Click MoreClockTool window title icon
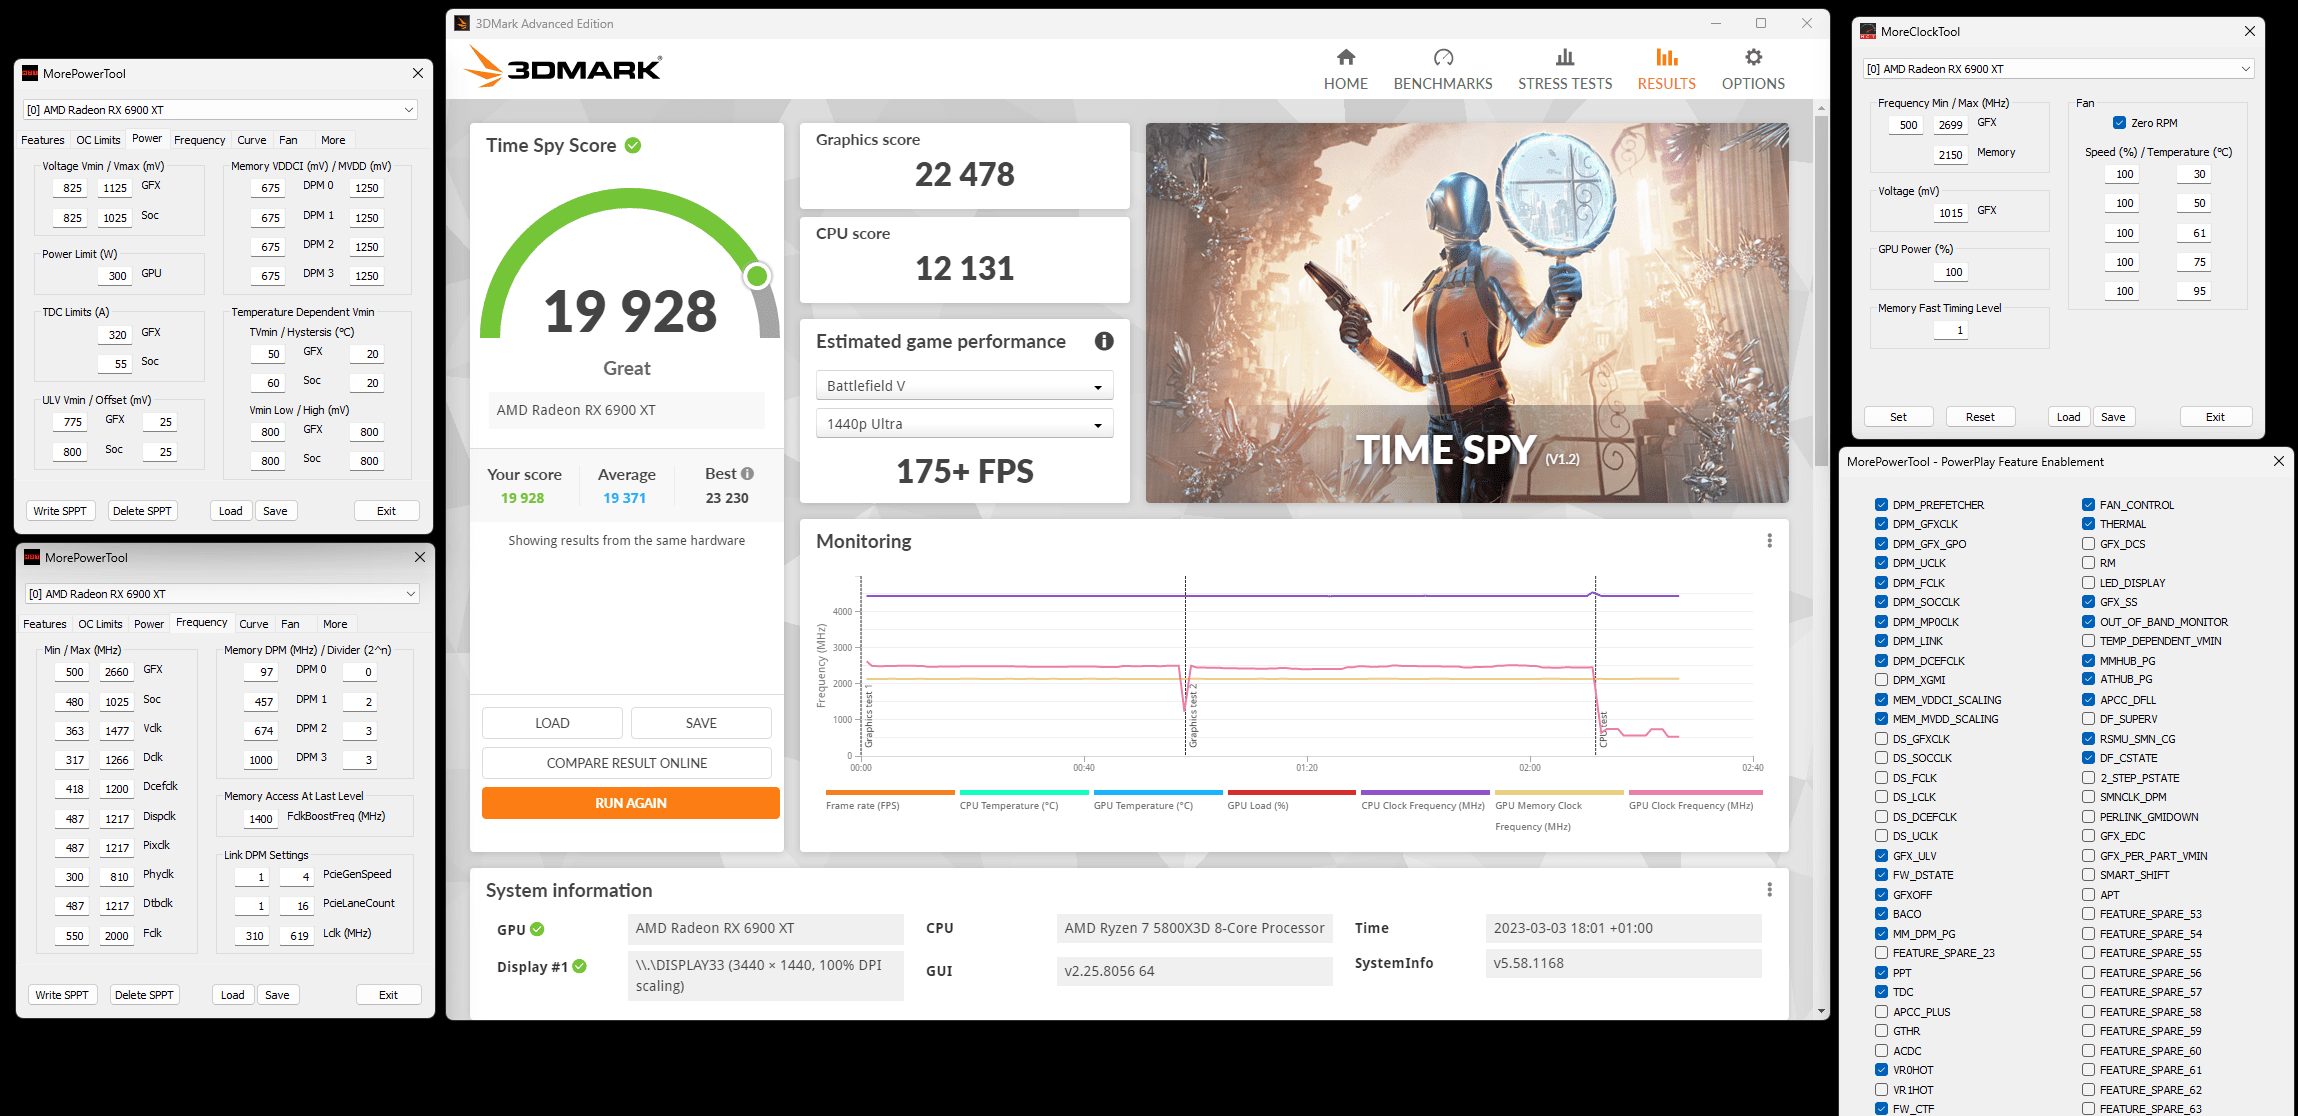 coord(1868,31)
